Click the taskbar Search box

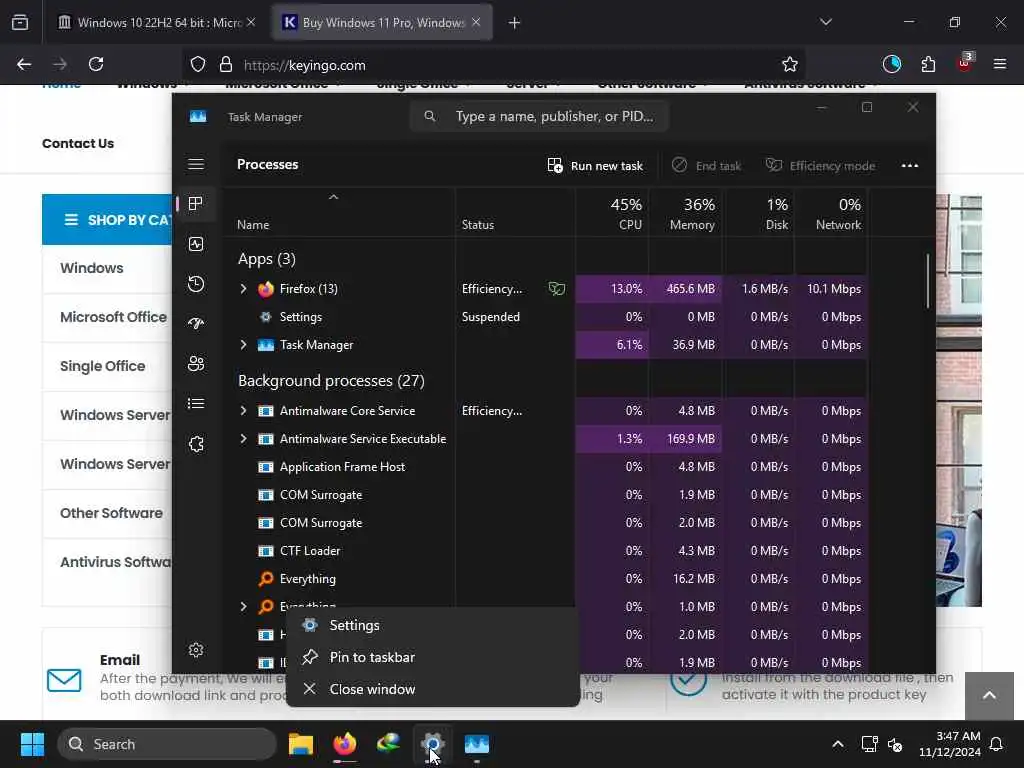click(x=167, y=744)
